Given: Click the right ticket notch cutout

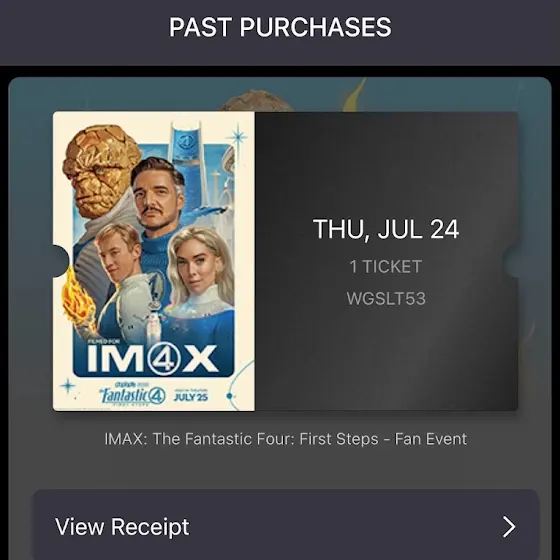Looking at the screenshot, I should tap(510, 261).
